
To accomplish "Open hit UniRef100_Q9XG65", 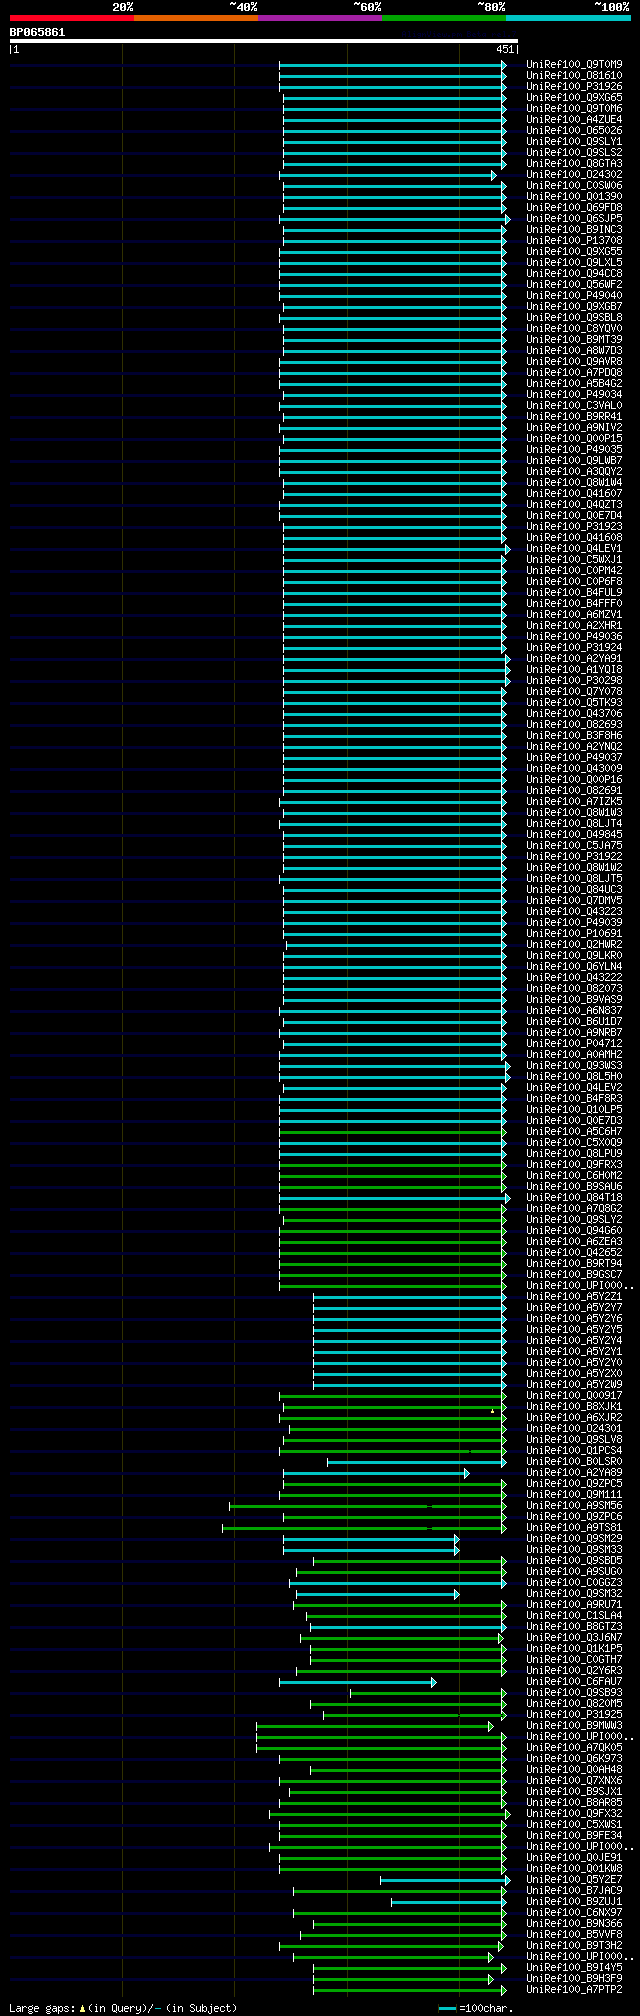I will click(x=574, y=98).
